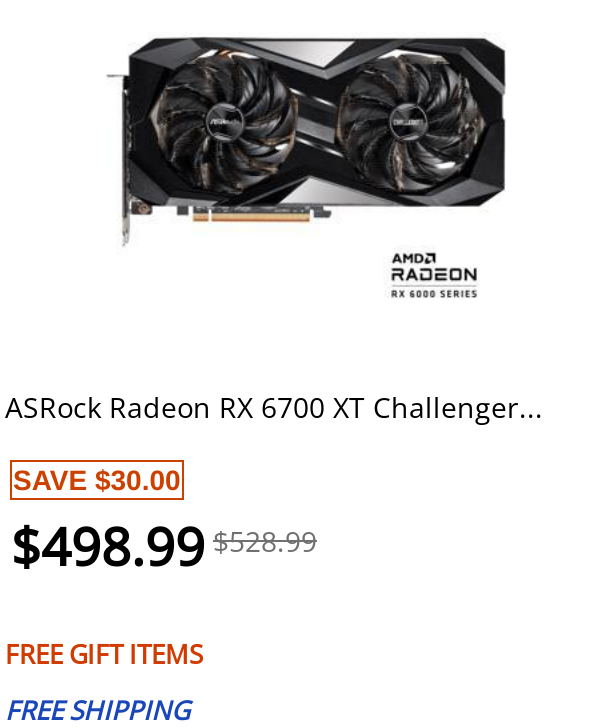Click the silver center shroud between fans
This screenshot has height=728, width=610.
[x=316, y=122]
